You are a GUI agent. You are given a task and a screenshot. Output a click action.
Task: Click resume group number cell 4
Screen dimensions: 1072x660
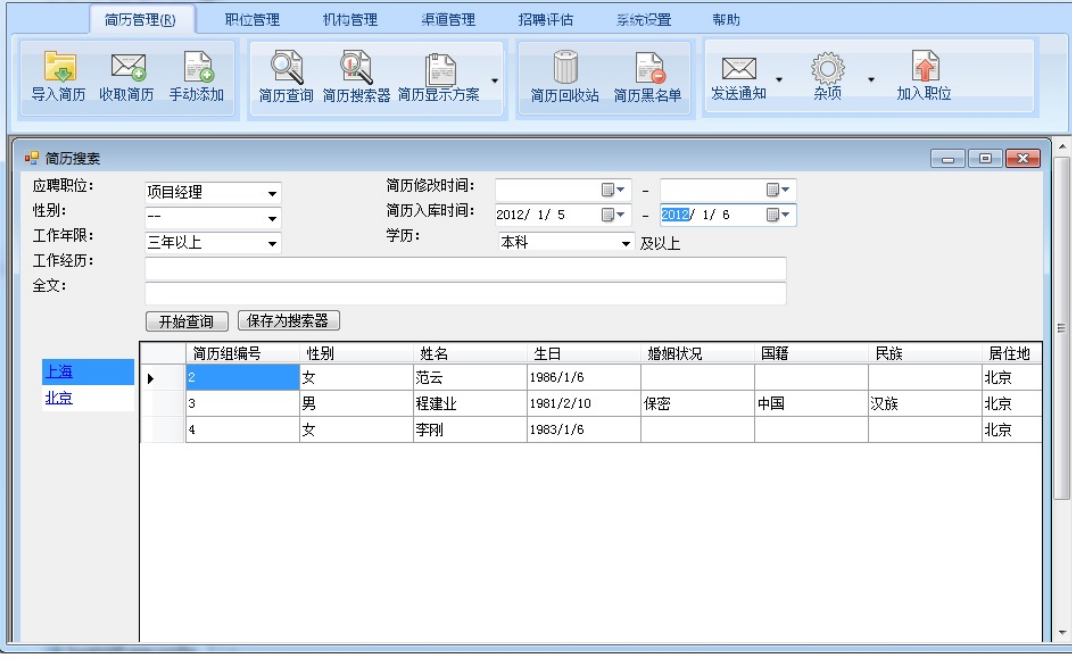pyautogui.click(x=243, y=430)
